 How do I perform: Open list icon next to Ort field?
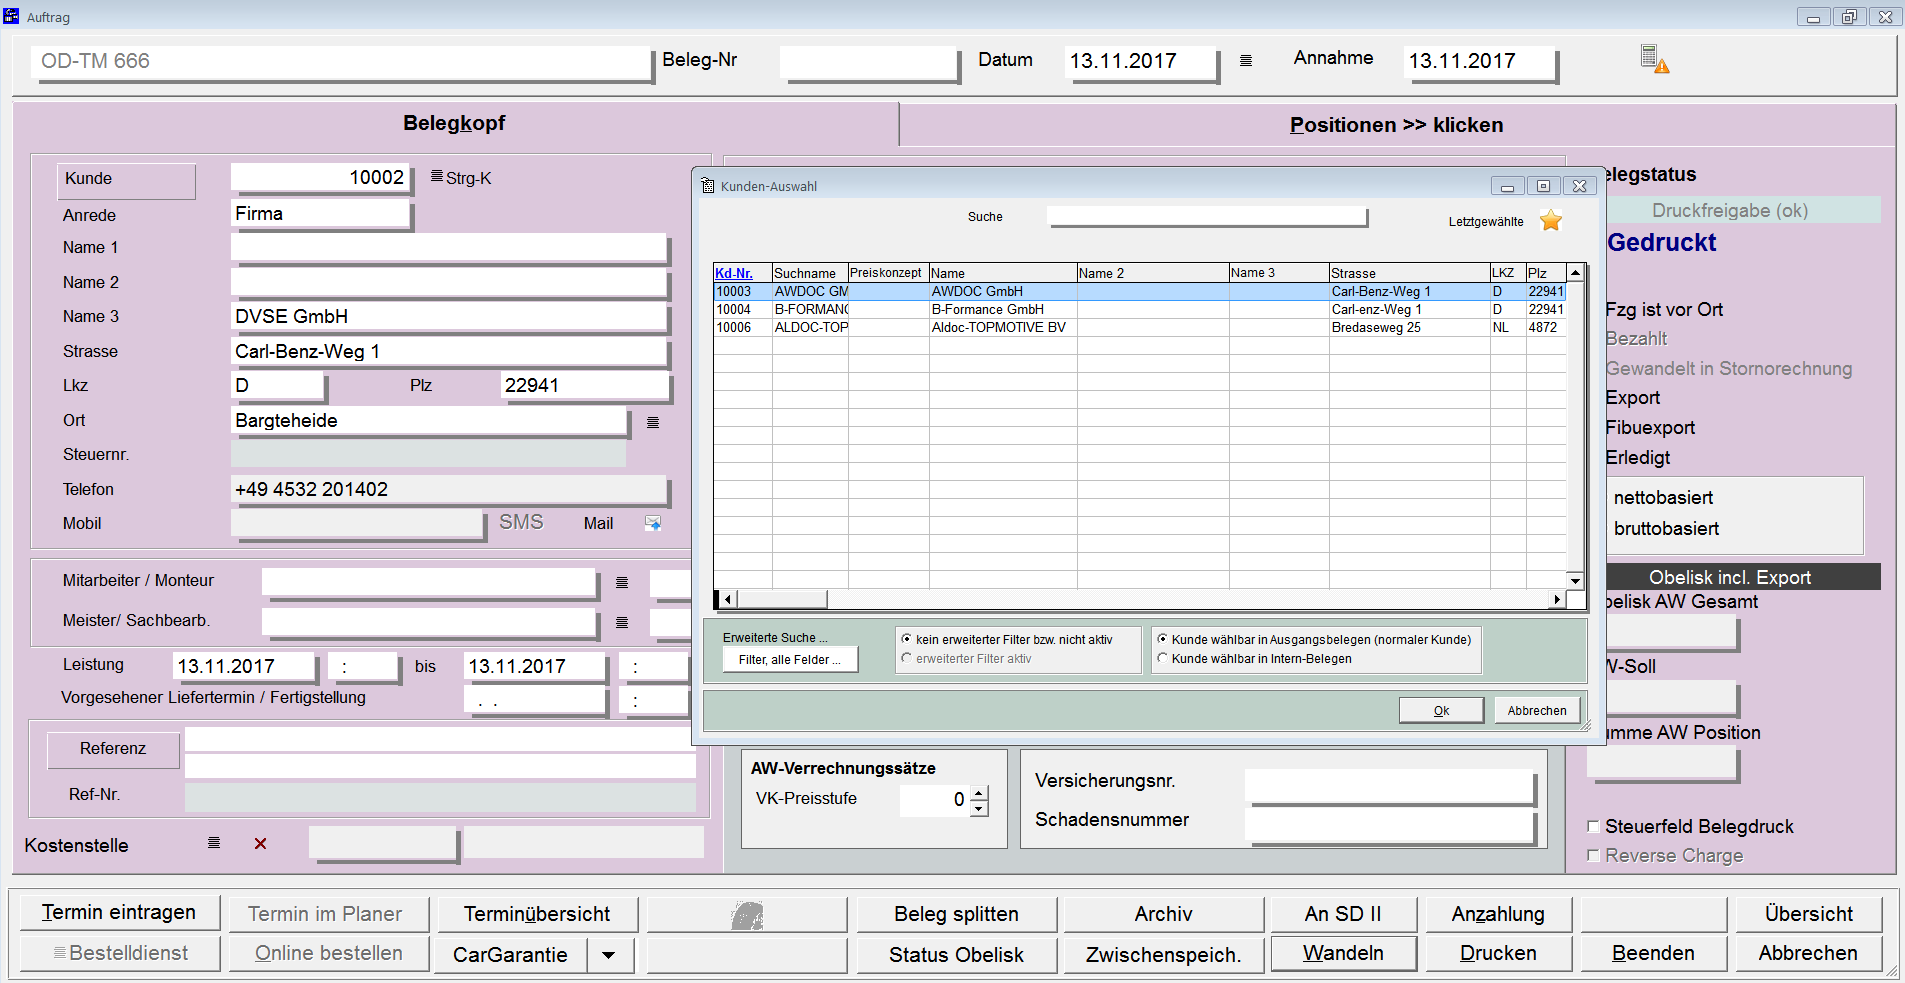pyautogui.click(x=653, y=422)
